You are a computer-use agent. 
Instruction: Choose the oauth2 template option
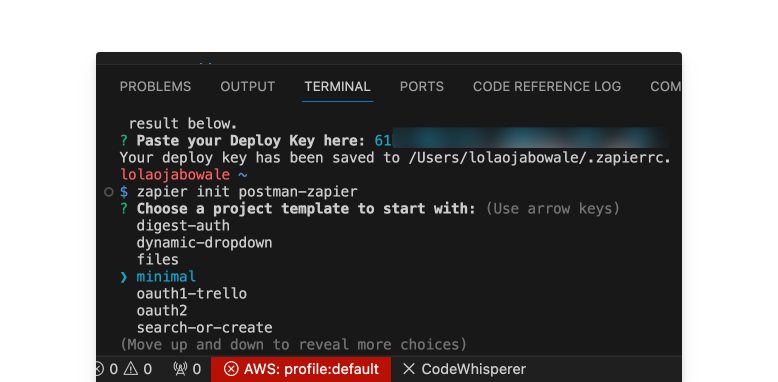point(162,311)
